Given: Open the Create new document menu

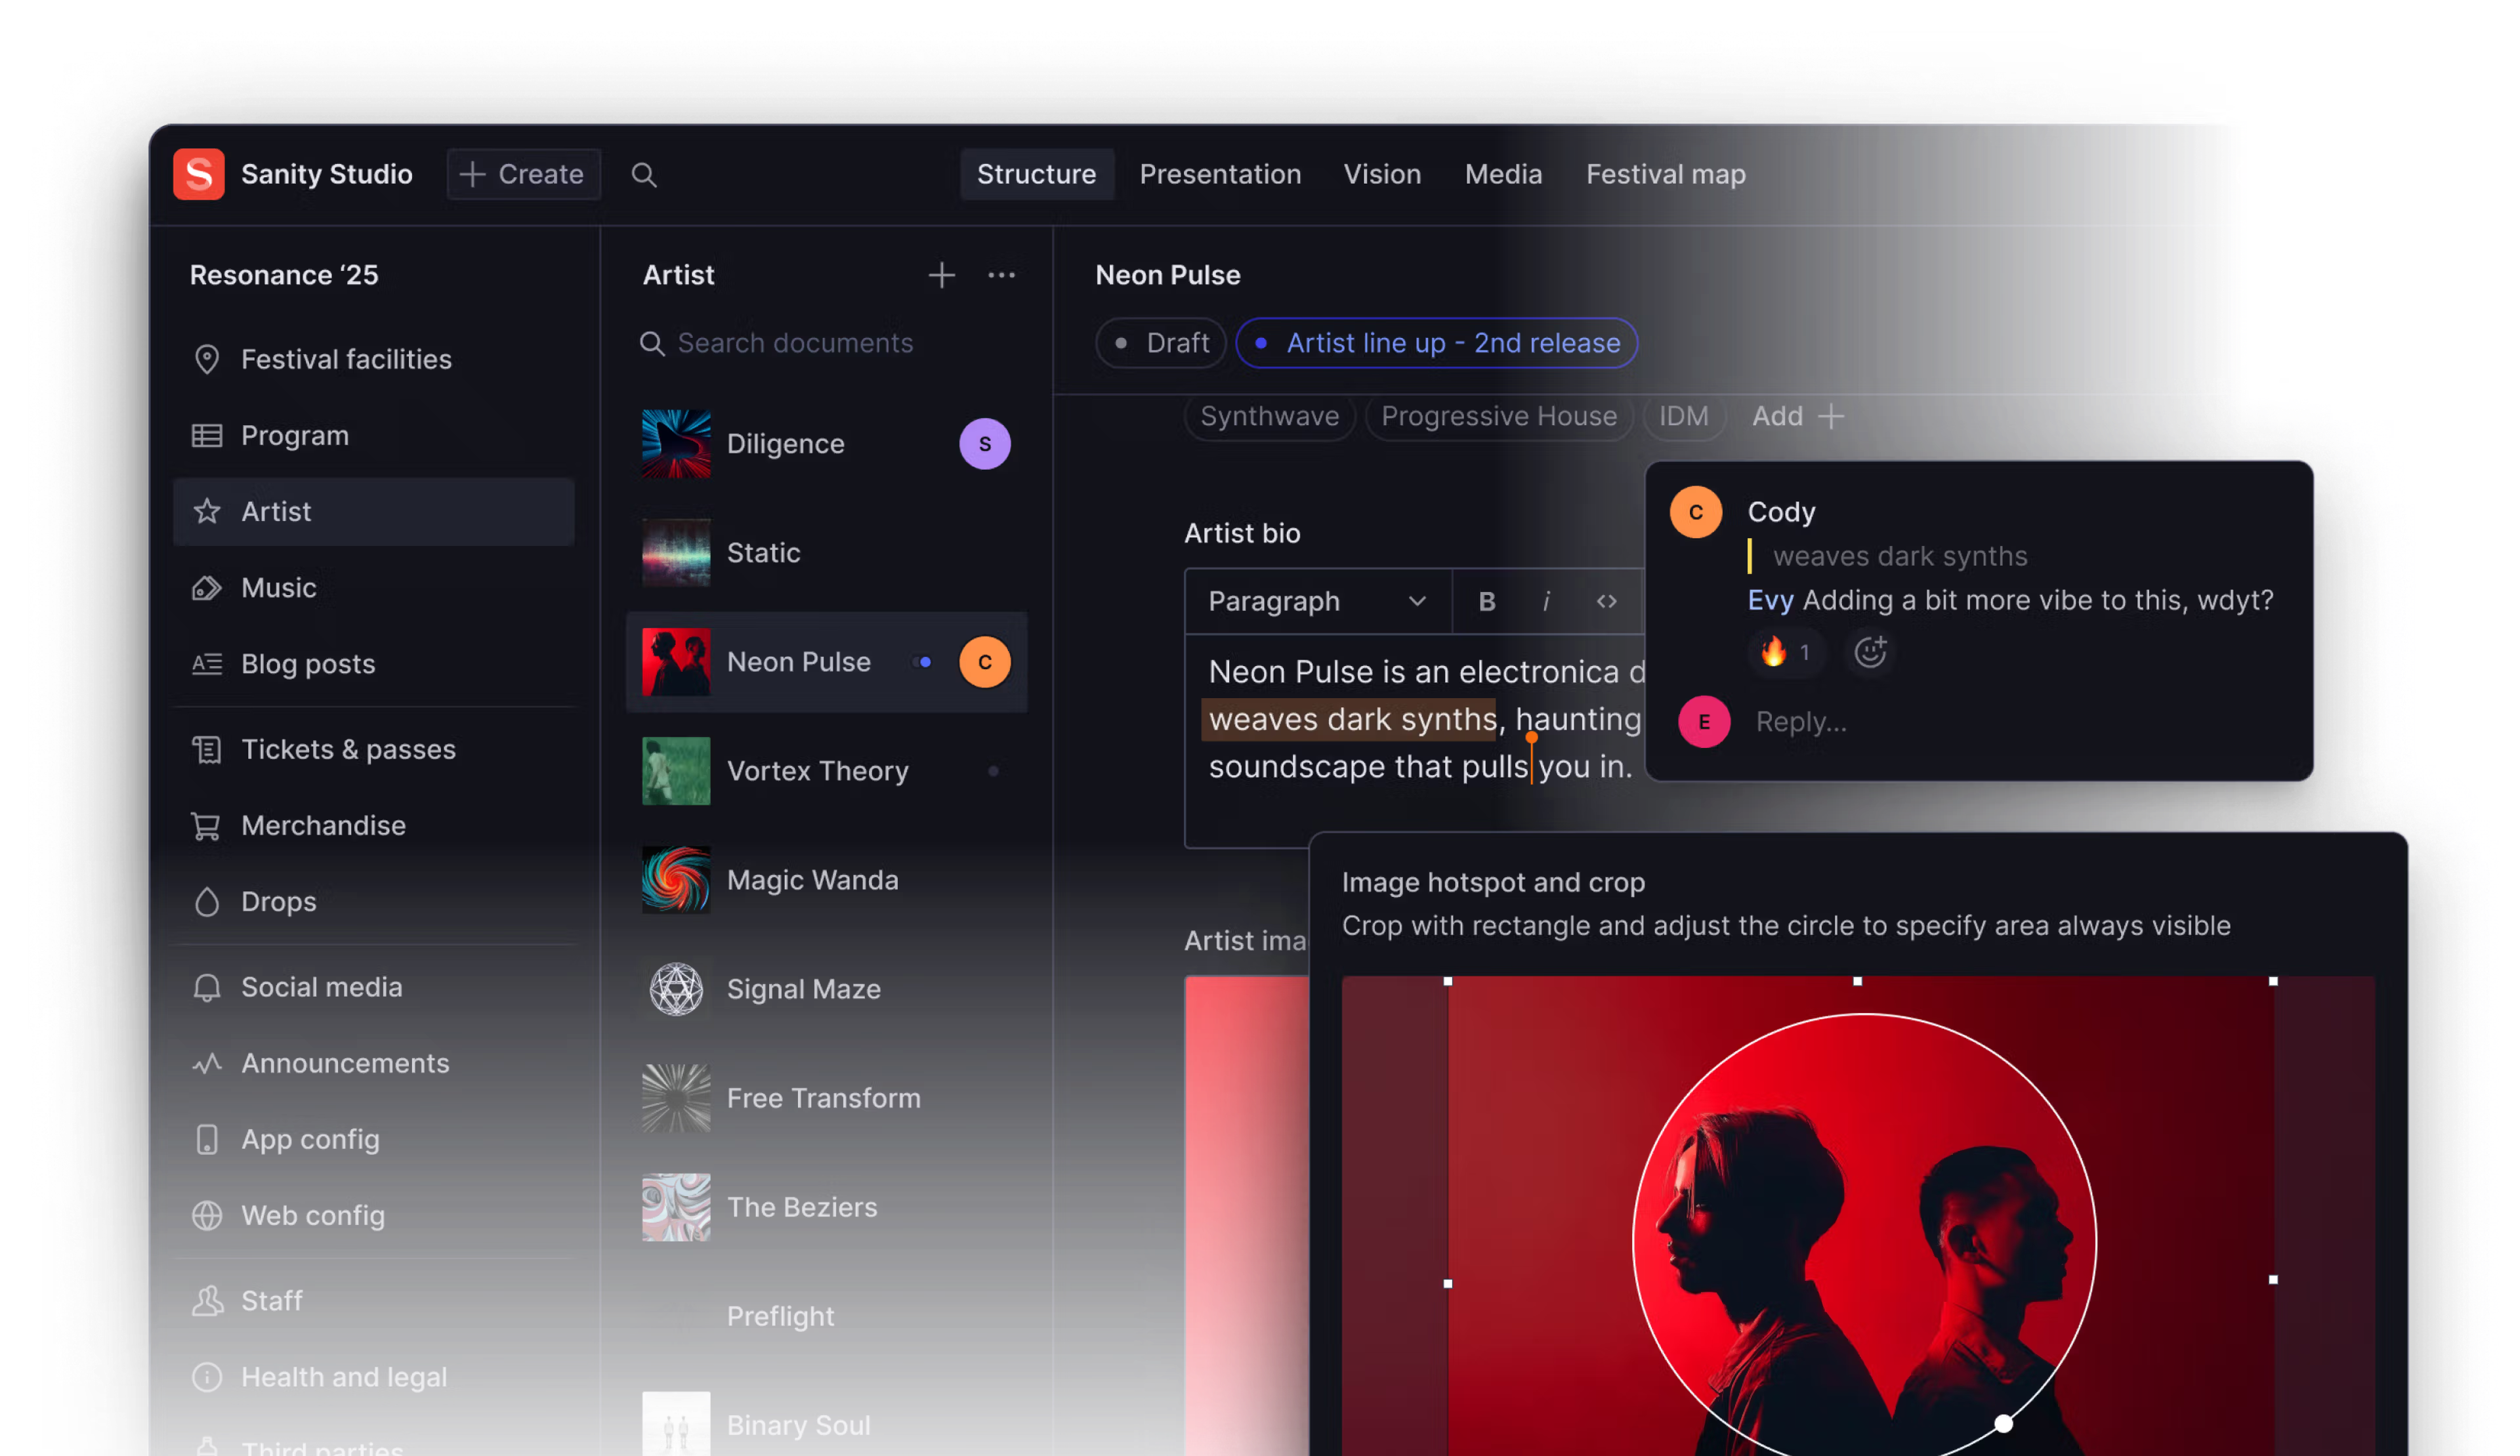Looking at the screenshot, I should click(523, 174).
